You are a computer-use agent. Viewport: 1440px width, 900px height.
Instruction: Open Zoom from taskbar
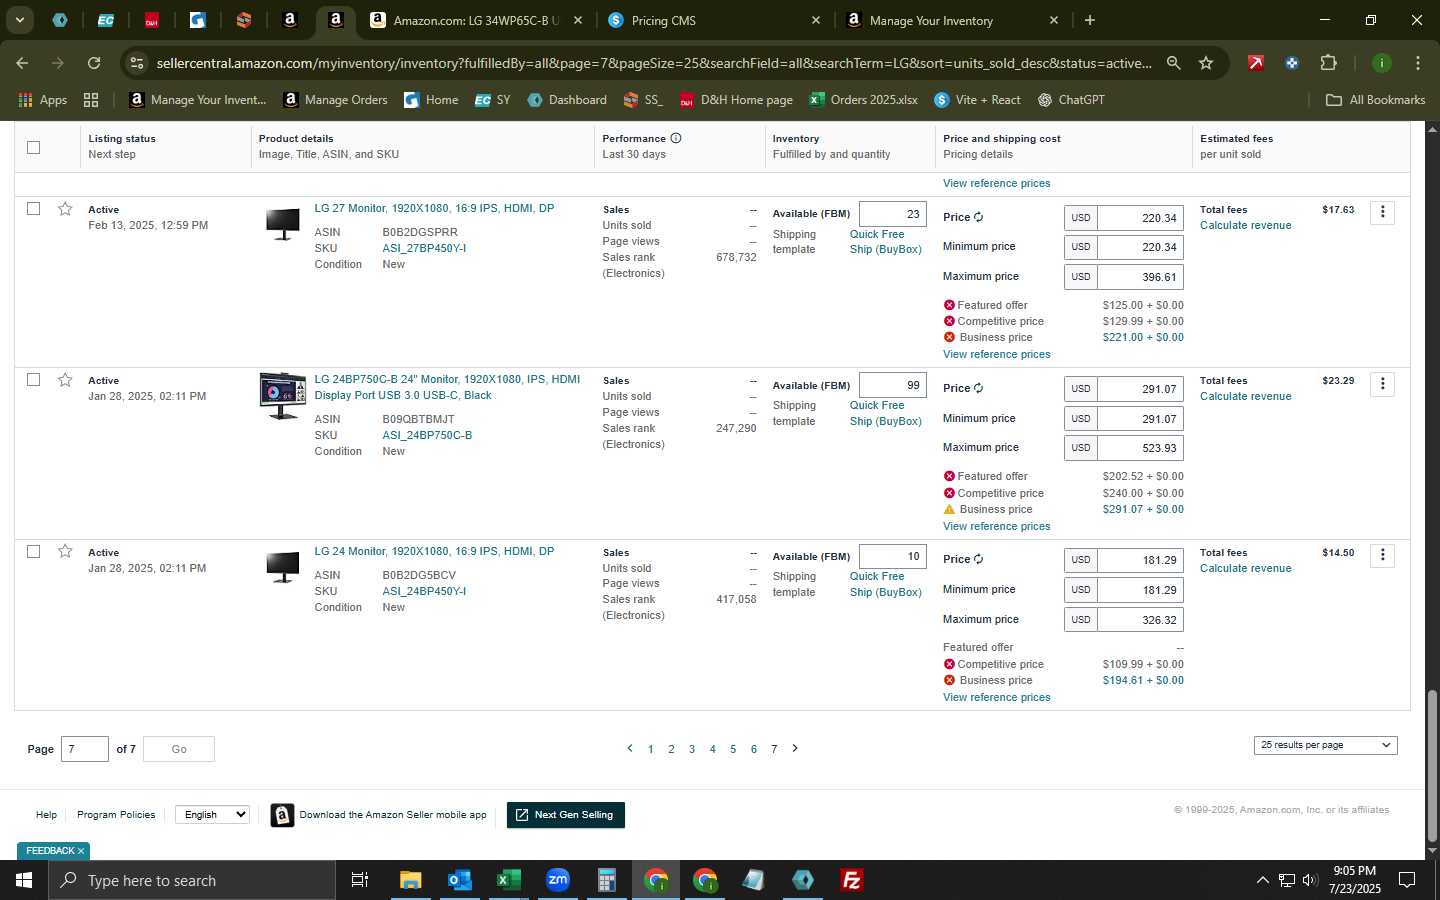tap(557, 880)
